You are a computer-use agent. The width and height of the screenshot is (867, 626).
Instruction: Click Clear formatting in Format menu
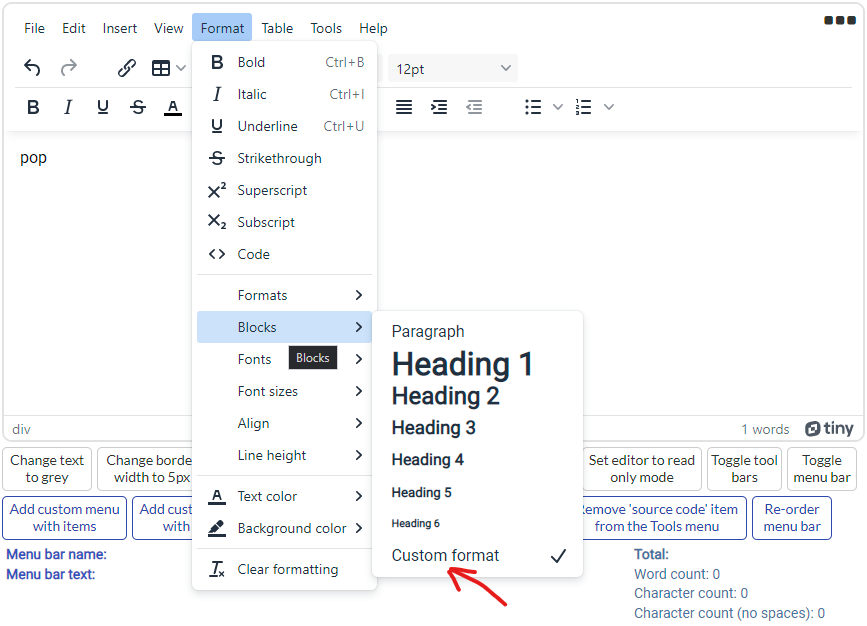[284, 570]
